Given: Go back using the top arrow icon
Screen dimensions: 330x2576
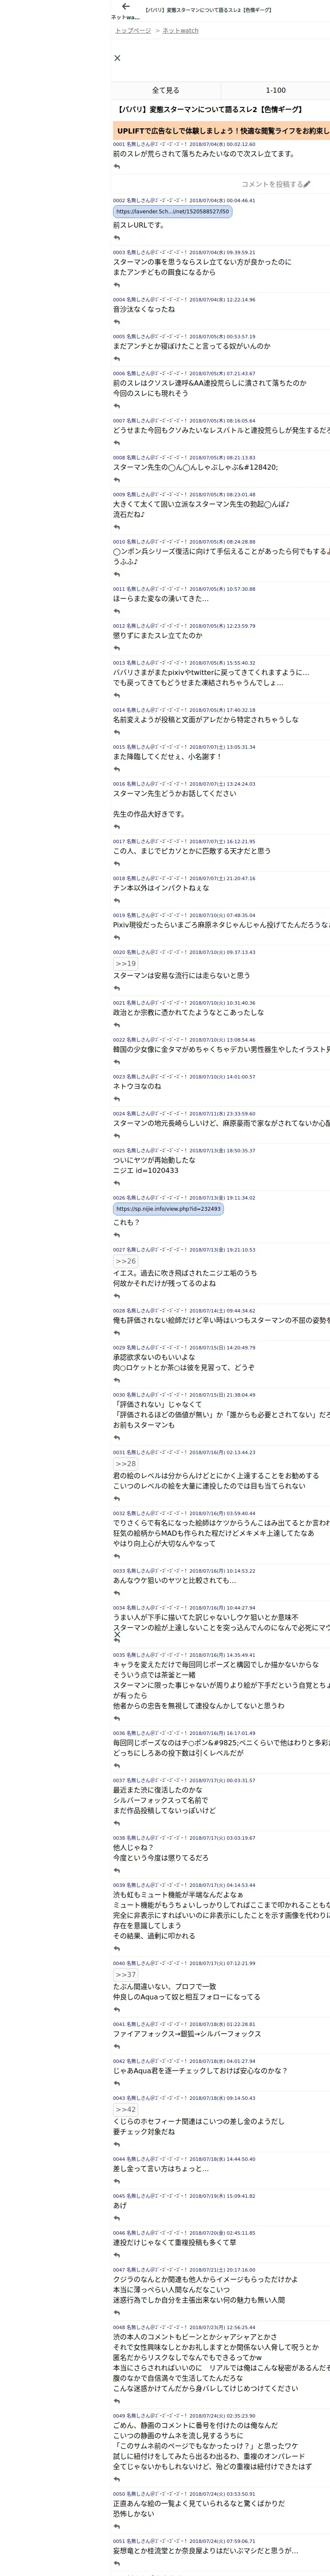Looking at the screenshot, I should pyautogui.click(x=126, y=7).
